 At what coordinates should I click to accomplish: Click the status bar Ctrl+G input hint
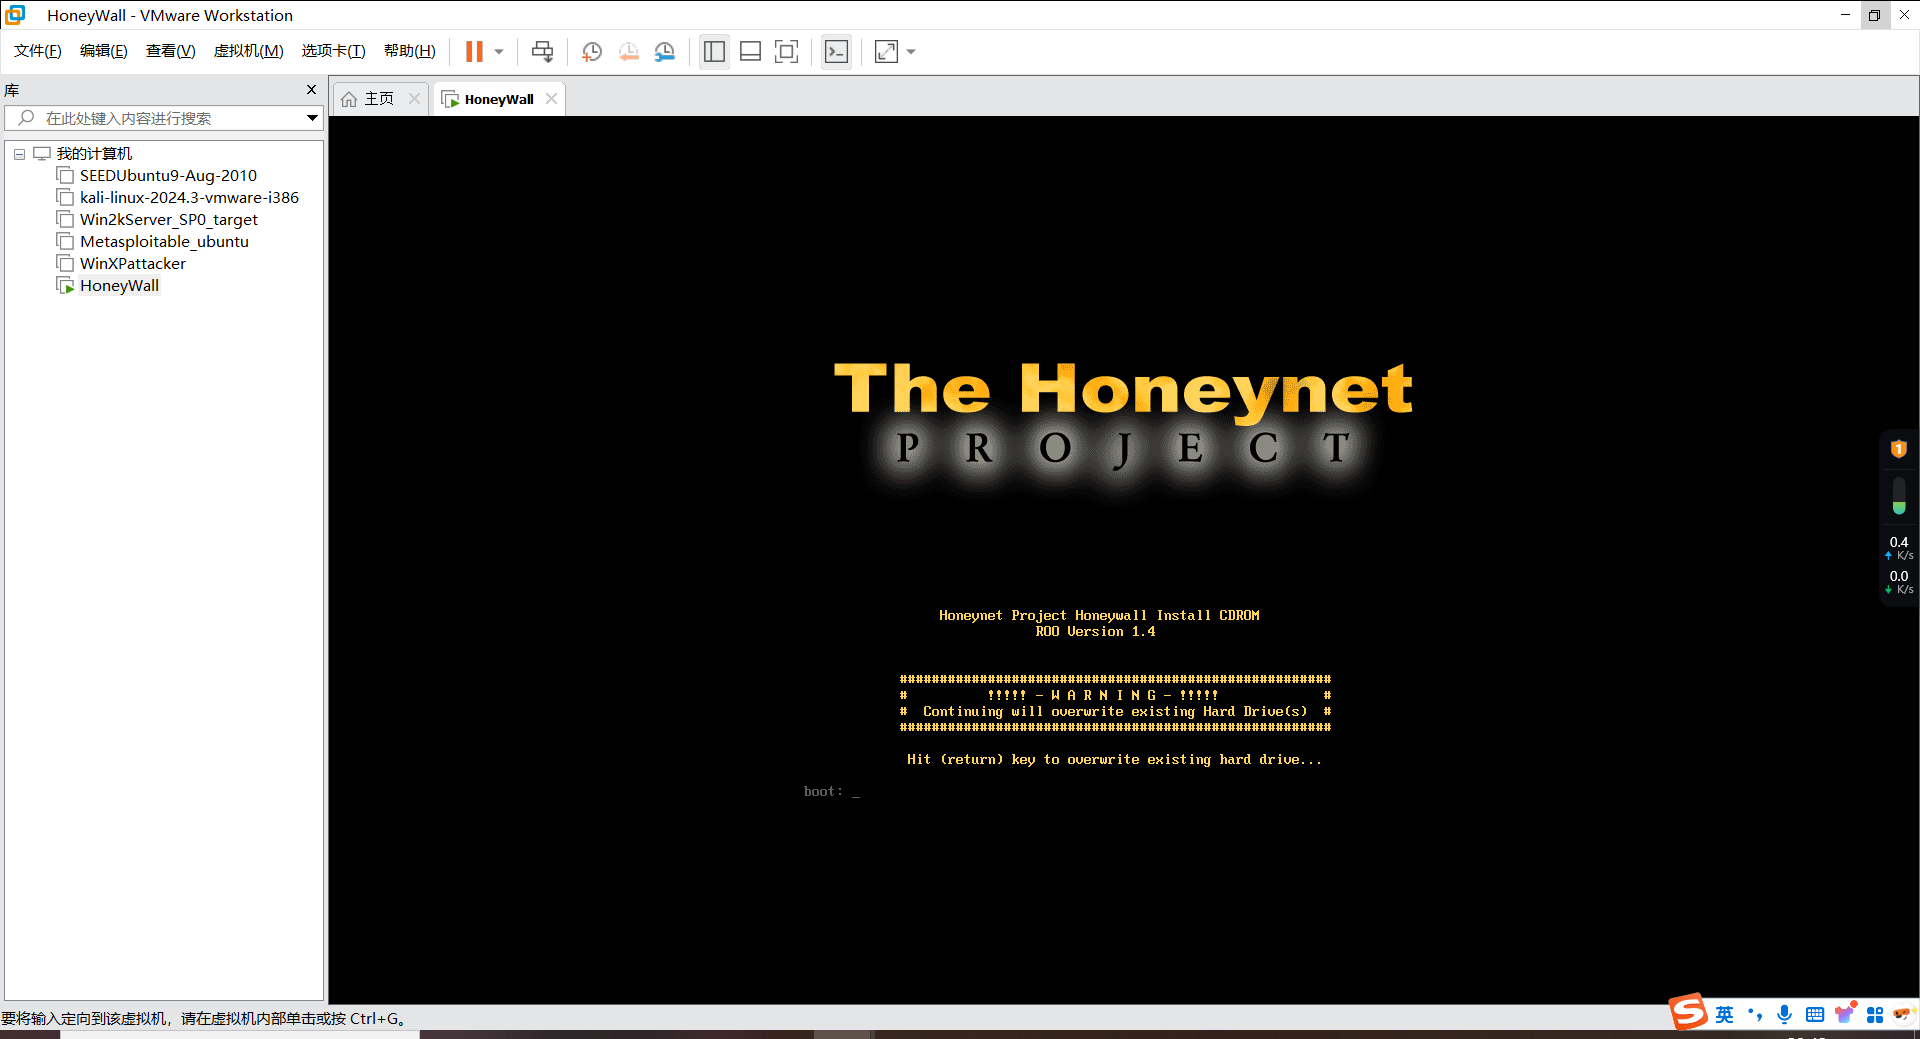(203, 1019)
